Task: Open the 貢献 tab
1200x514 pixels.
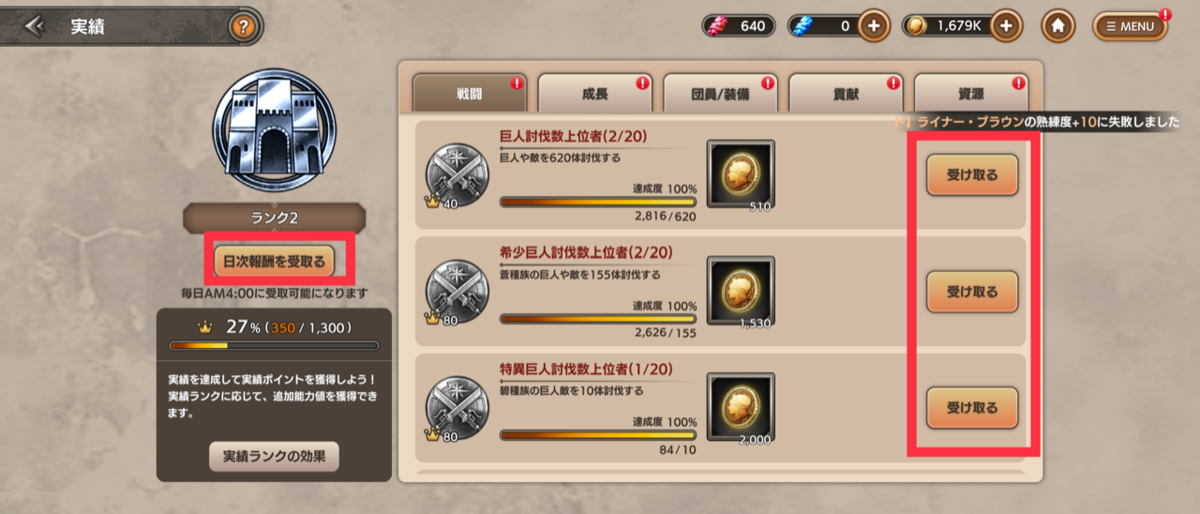Action: pyautogui.click(x=846, y=94)
